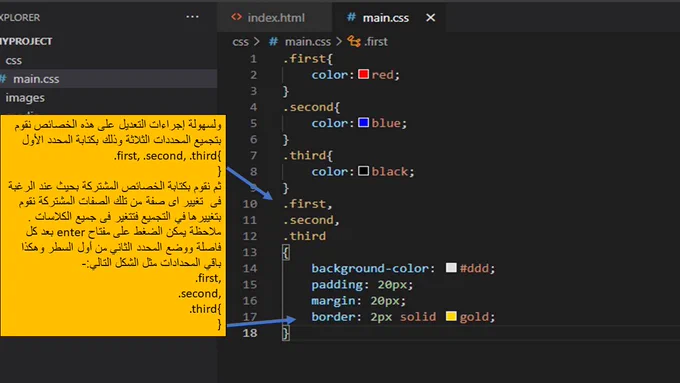This screenshot has width=680, height=383.
Task: Open the red color picker swatch
Action: click(x=363, y=74)
